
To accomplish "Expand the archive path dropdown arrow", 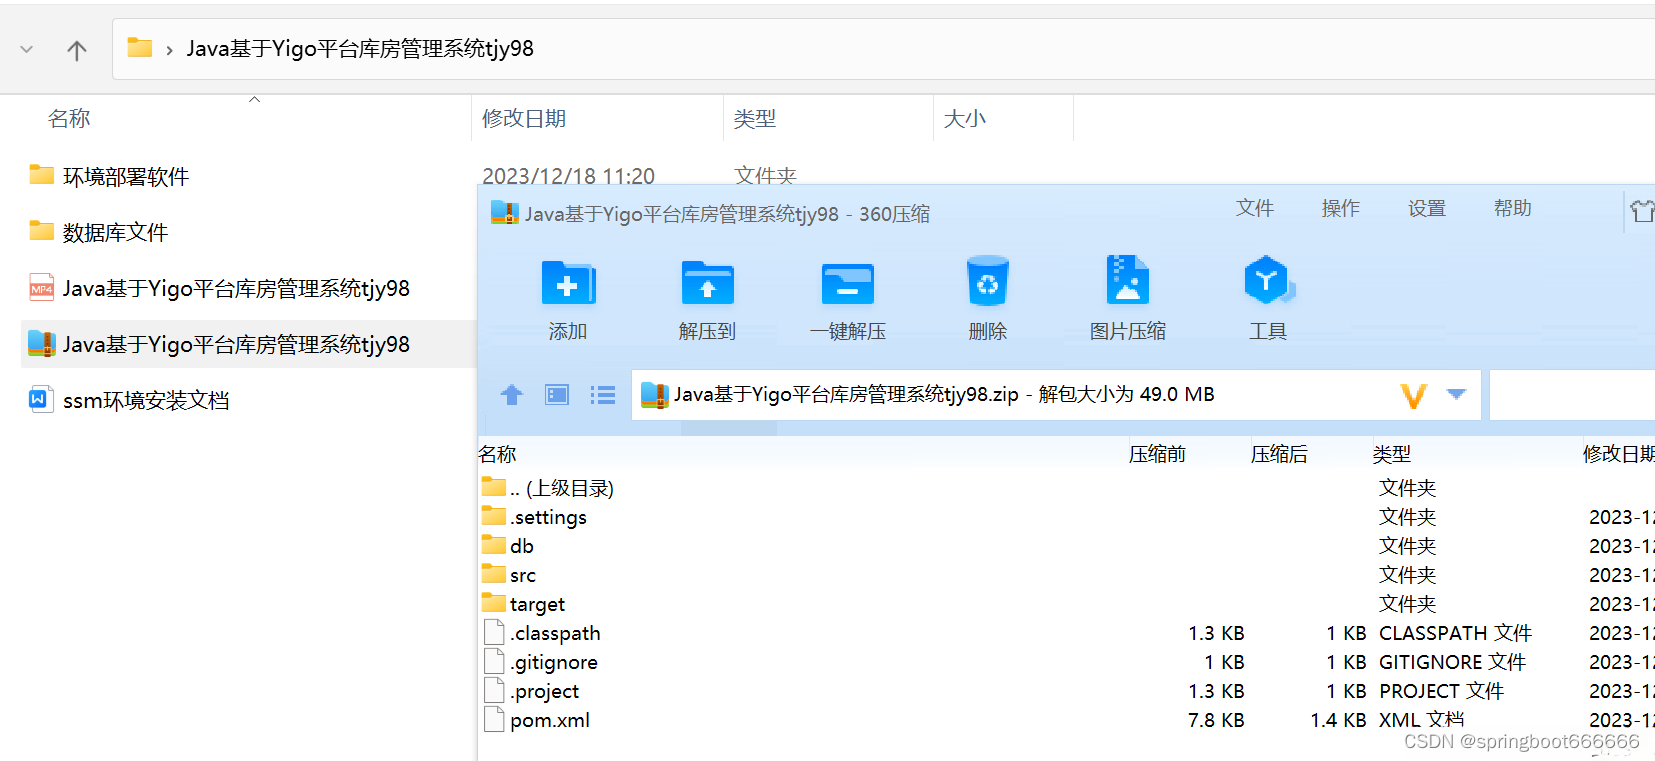I will click(x=1457, y=394).
